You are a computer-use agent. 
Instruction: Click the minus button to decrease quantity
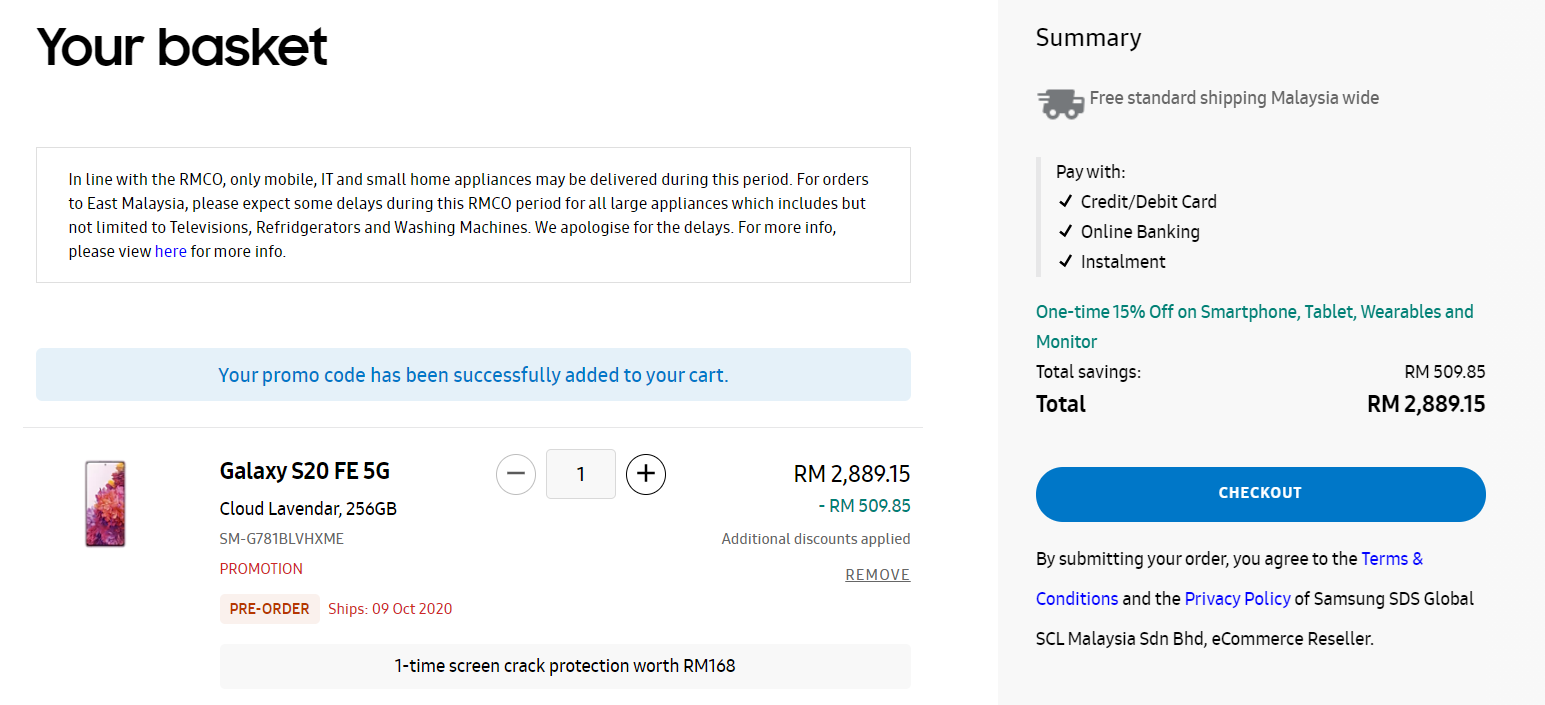pos(516,474)
